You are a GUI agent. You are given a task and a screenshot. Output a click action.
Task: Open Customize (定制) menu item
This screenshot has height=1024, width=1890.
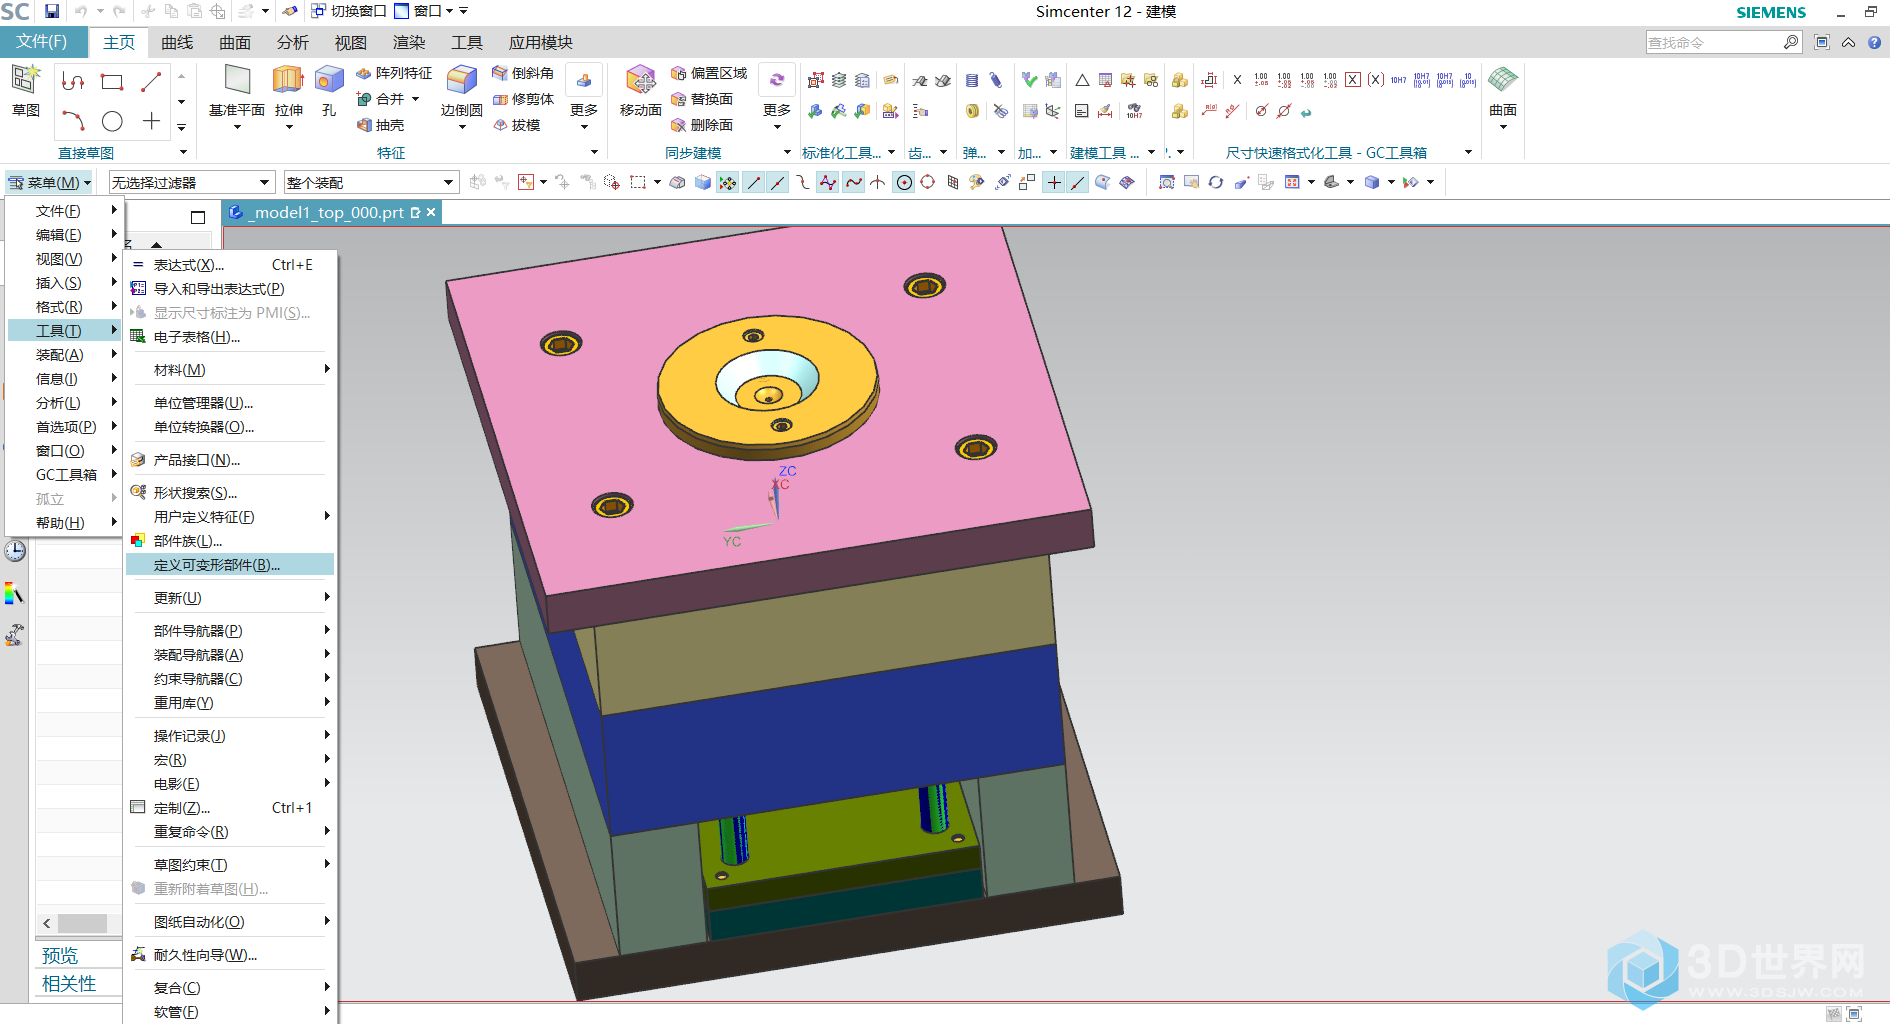[230, 808]
